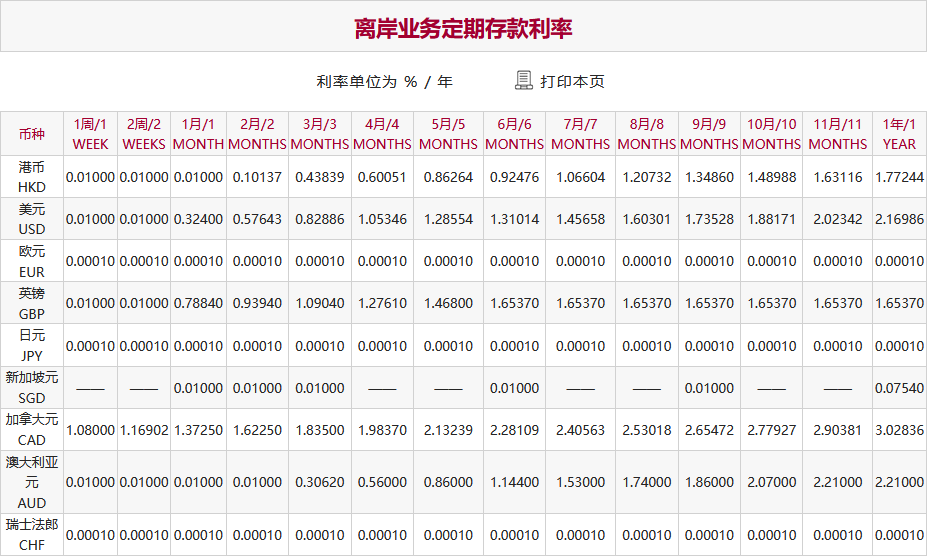The image size is (928, 556).
Task: Select the 英镑 GBP row label
Action: coord(32,303)
